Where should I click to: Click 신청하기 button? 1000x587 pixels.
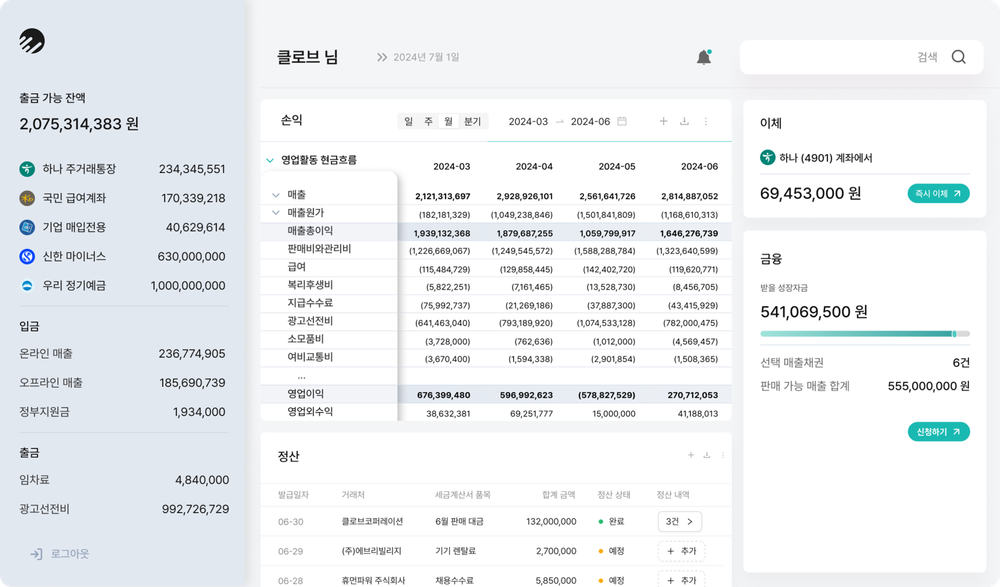(938, 432)
